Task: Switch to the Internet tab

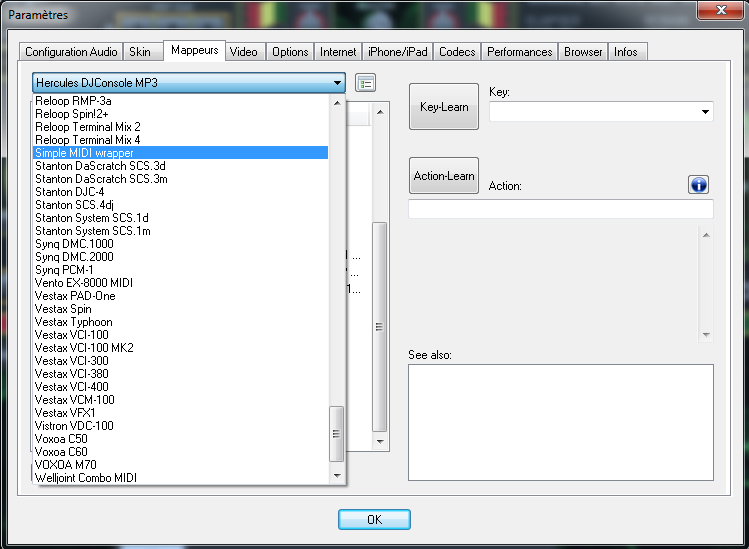Action: (x=338, y=52)
